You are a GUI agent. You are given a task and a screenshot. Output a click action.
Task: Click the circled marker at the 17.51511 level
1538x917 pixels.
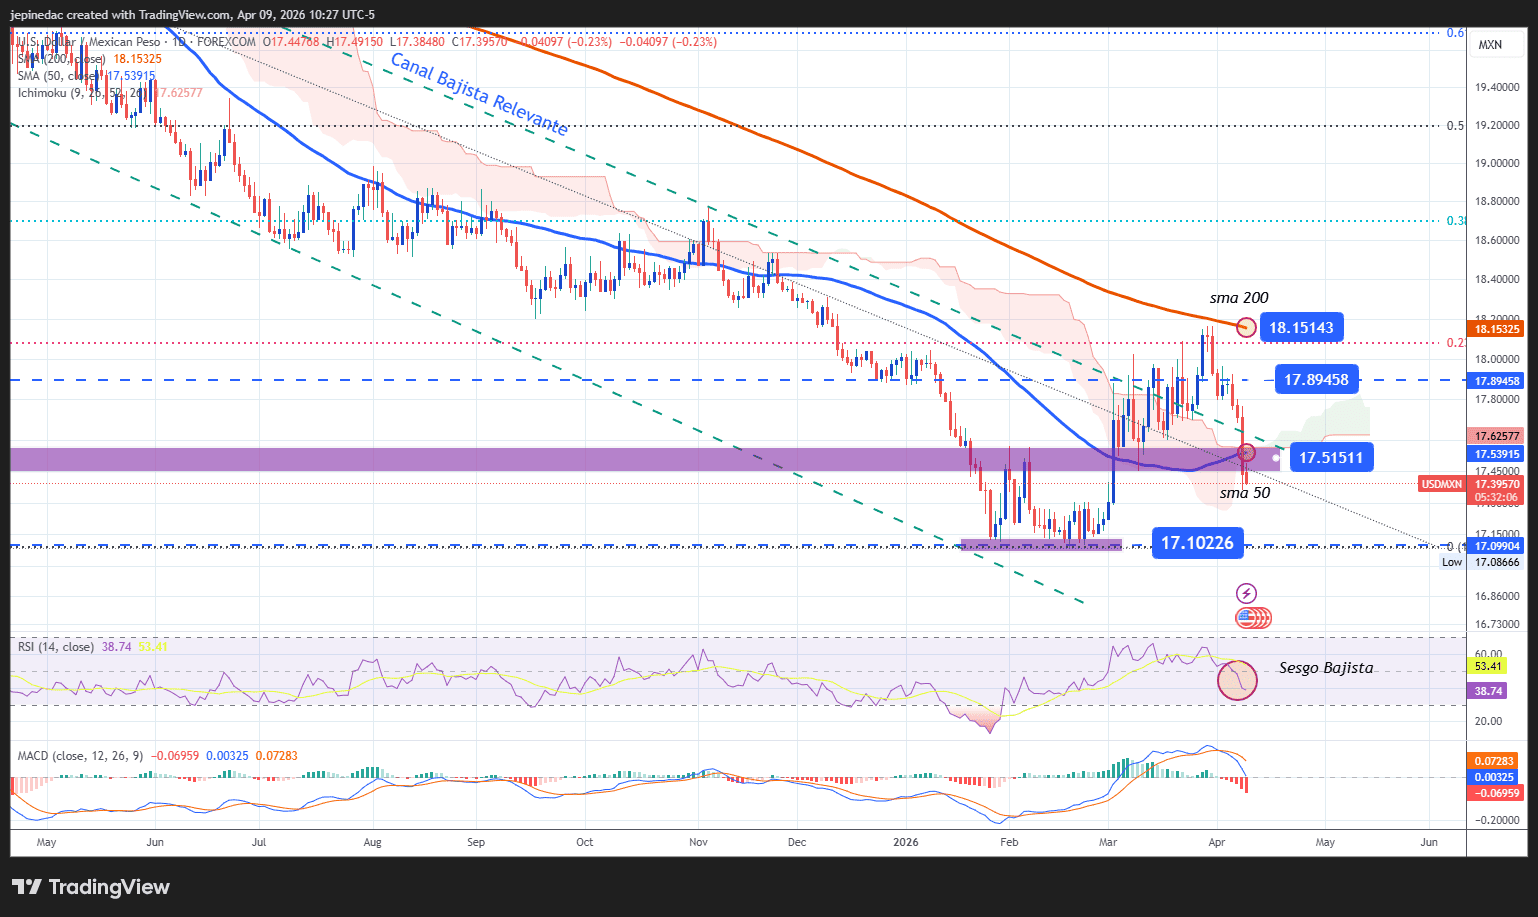click(x=1246, y=452)
